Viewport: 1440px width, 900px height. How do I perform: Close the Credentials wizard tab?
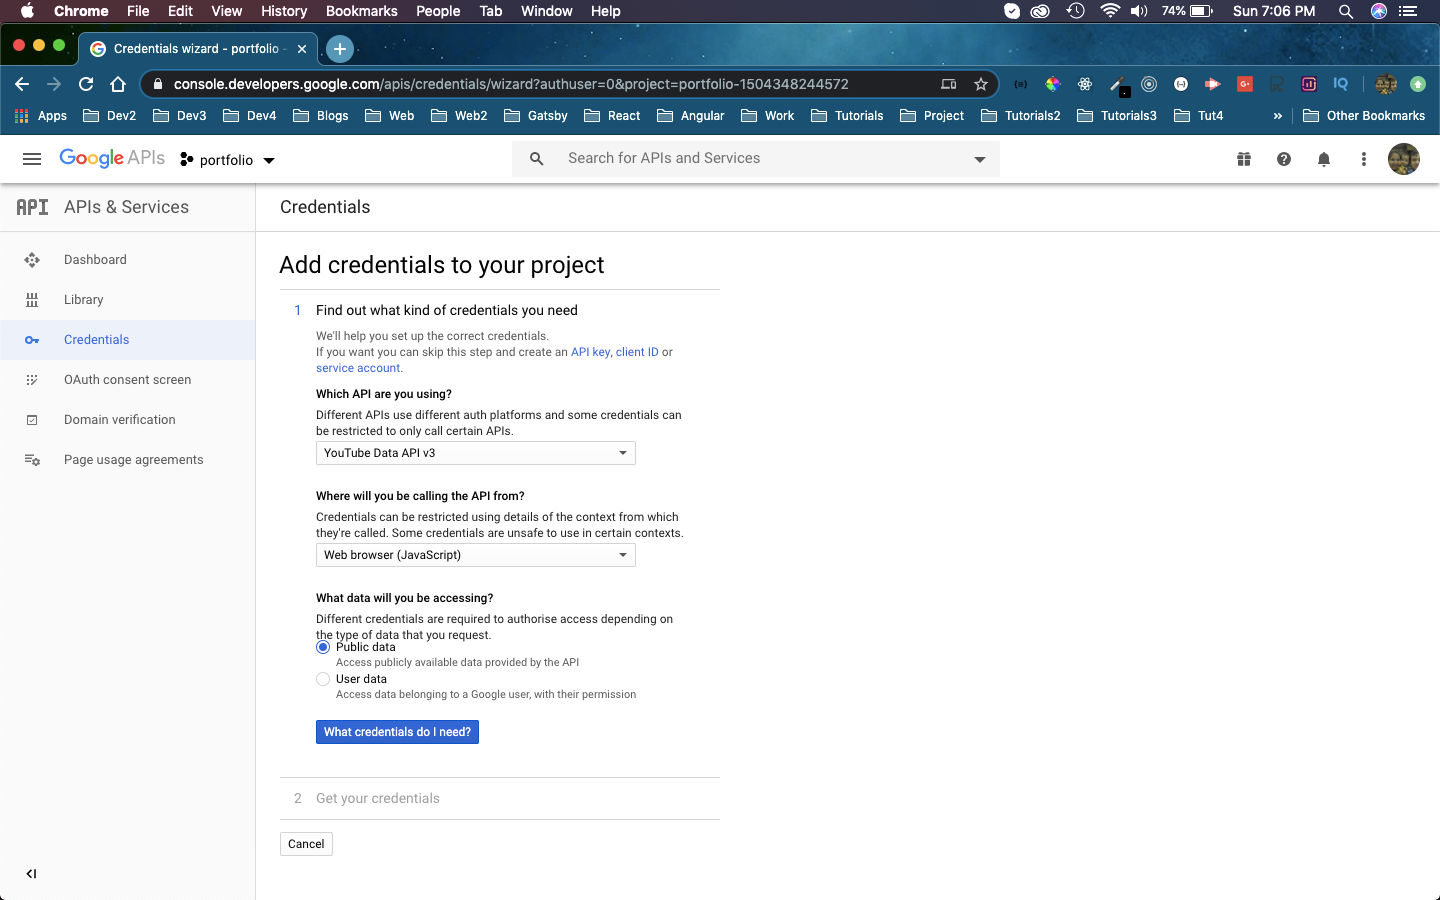click(302, 48)
